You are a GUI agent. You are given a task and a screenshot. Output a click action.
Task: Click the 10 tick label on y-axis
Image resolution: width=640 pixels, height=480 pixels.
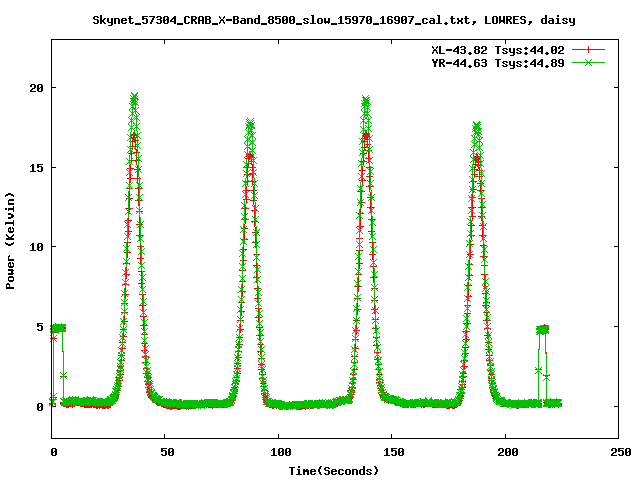35,247
